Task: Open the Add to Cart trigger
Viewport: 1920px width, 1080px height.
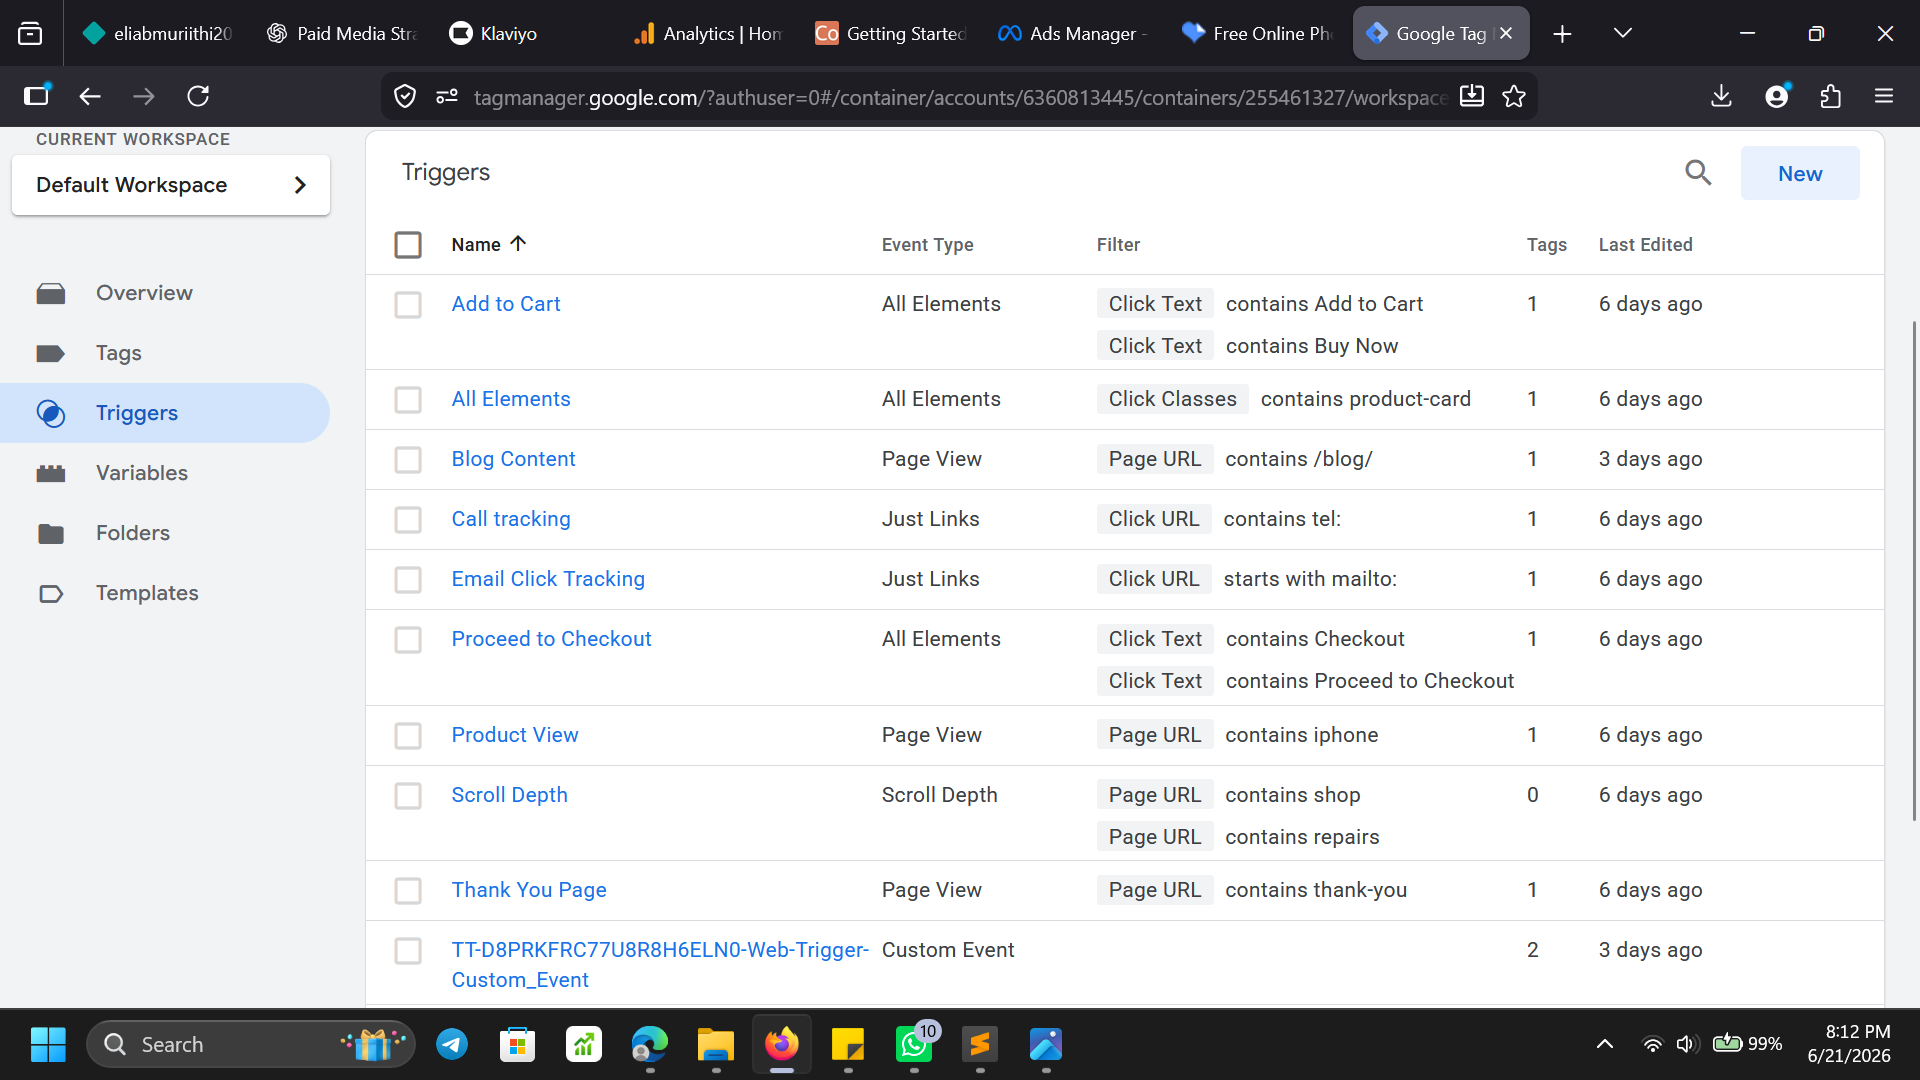Action: coord(506,304)
